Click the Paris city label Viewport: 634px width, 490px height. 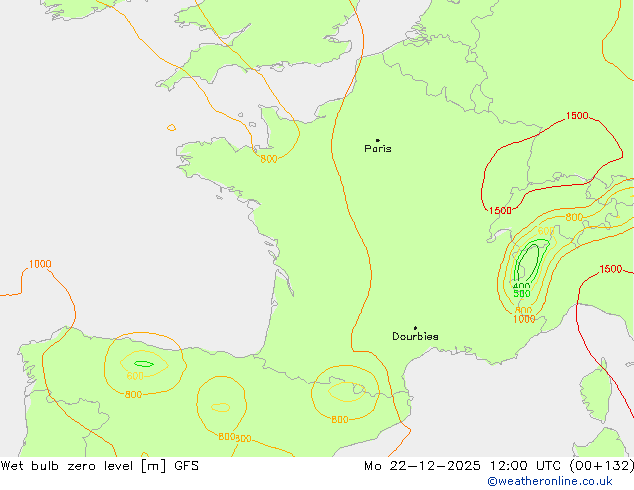click(378, 149)
